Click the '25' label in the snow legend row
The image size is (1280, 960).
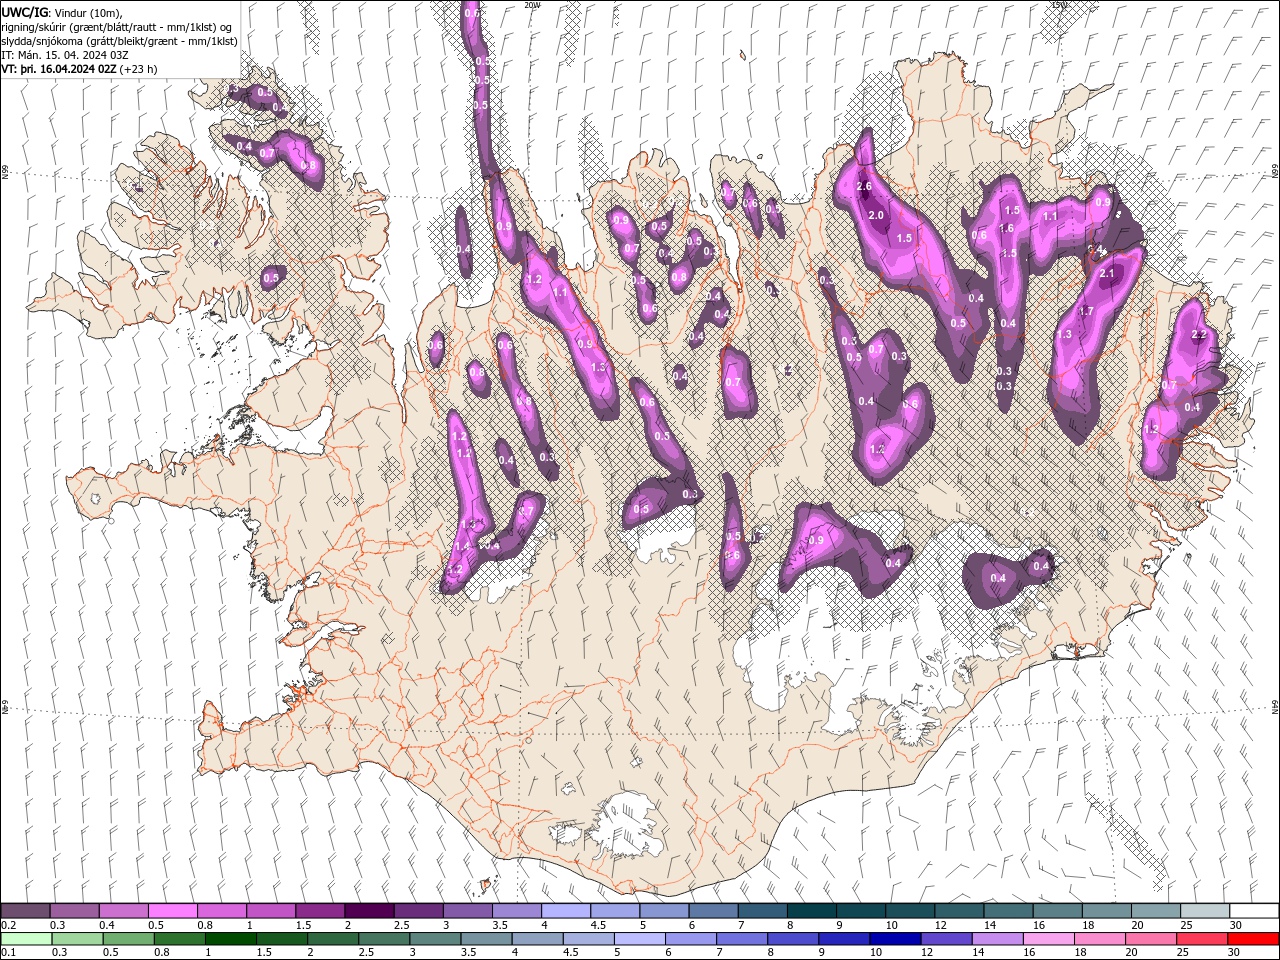[x=1186, y=925]
